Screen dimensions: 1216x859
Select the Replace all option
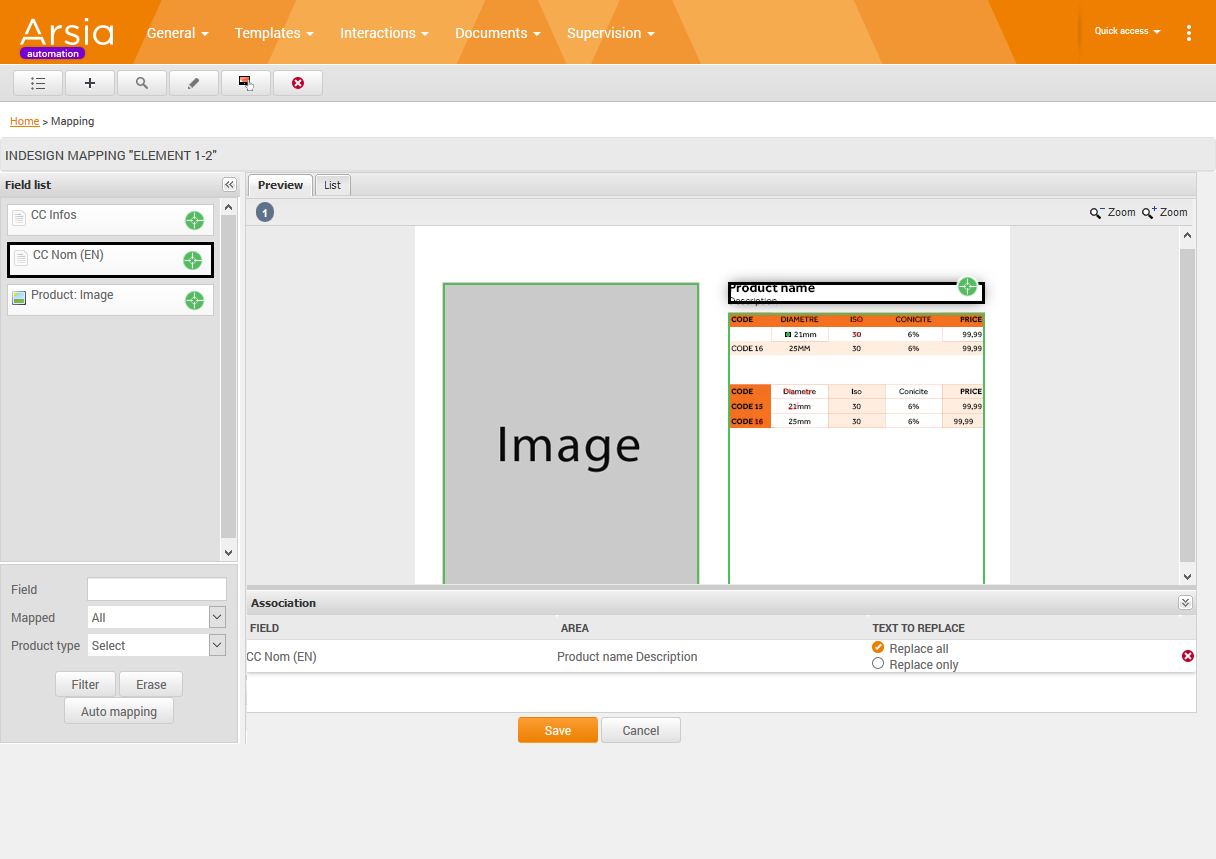(x=878, y=648)
